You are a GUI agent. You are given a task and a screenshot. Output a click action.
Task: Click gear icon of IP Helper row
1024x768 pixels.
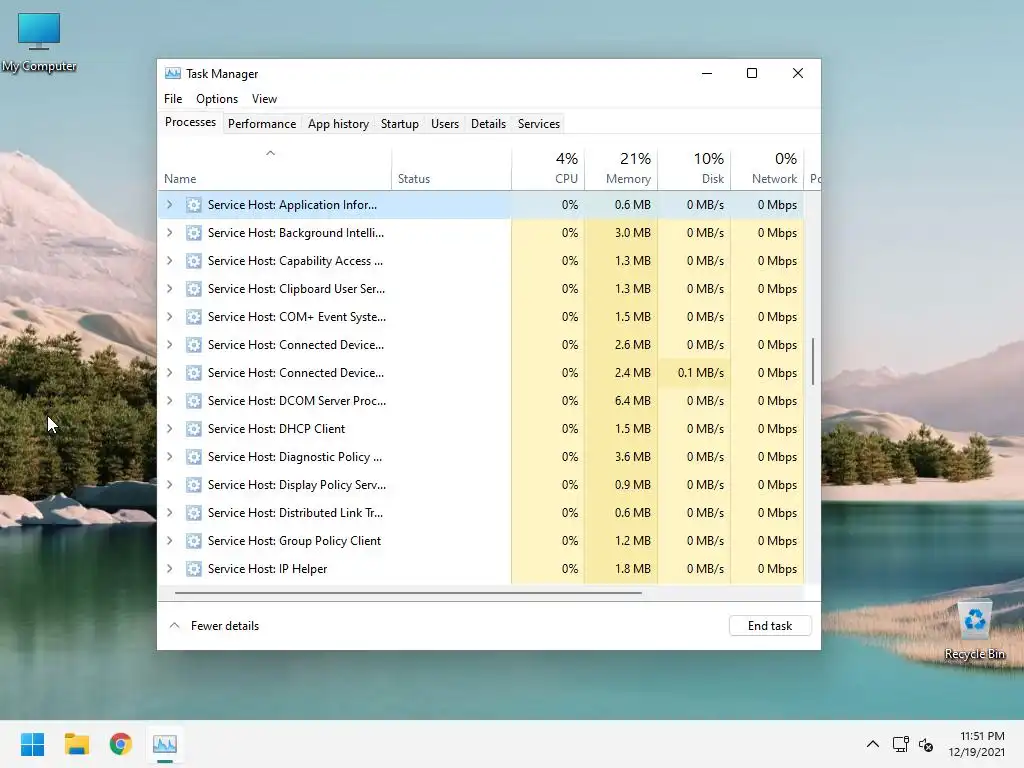click(x=193, y=569)
